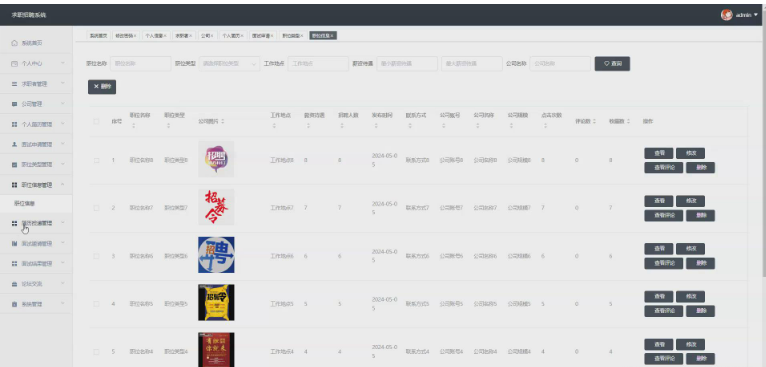Click 查看 button in row 1
This screenshot has height=367, width=766.
(x=659, y=153)
